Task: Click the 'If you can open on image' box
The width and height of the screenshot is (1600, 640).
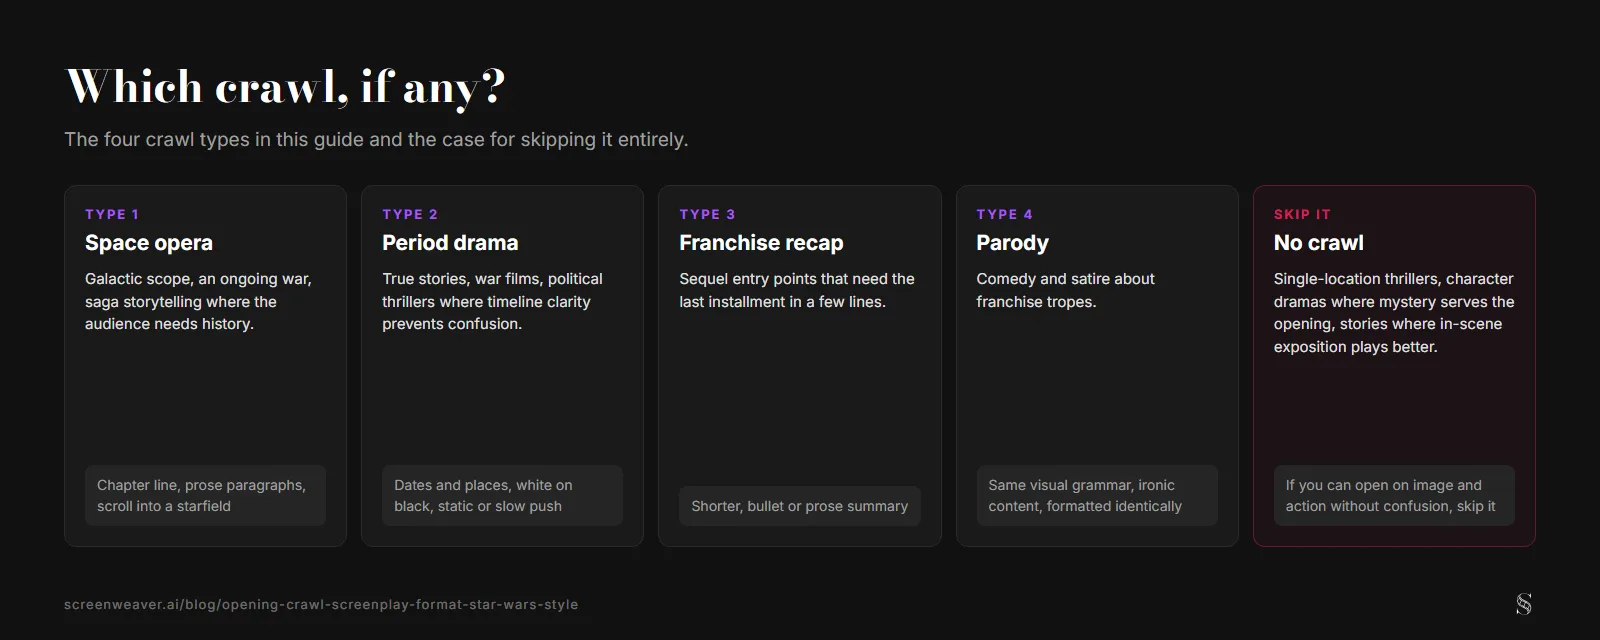Action: tap(1394, 495)
